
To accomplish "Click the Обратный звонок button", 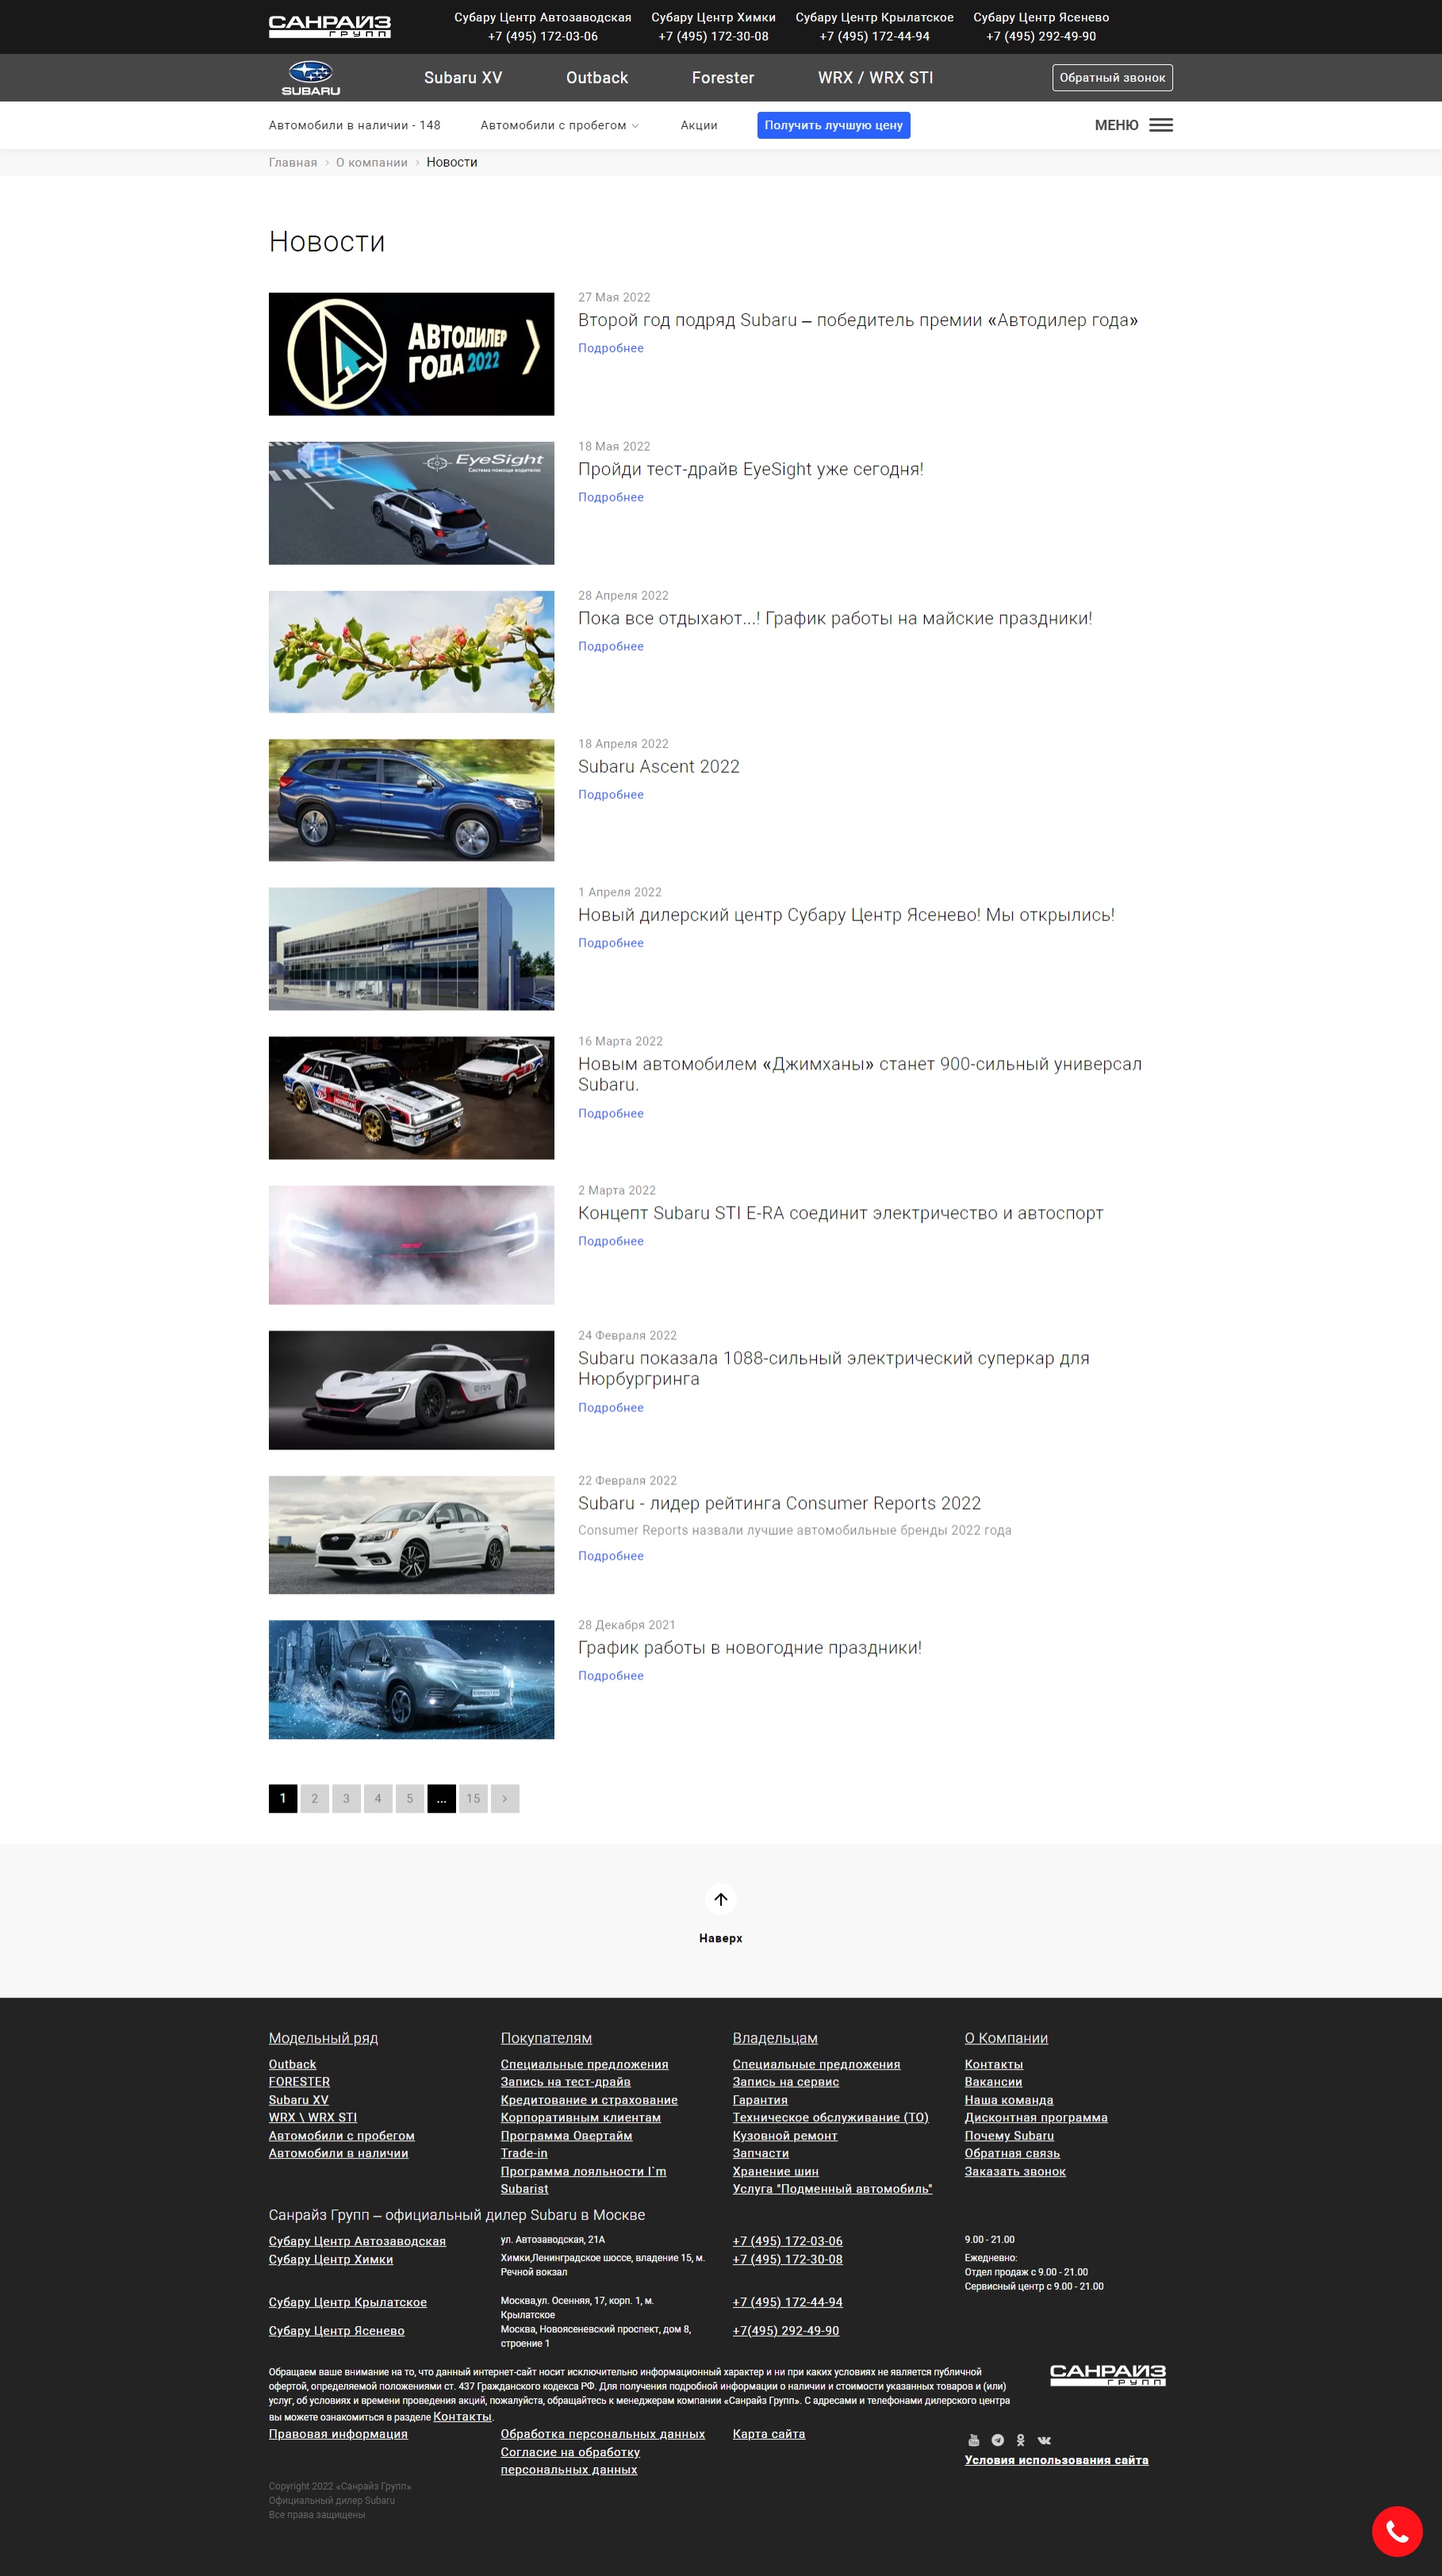I will tap(1111, 78).
